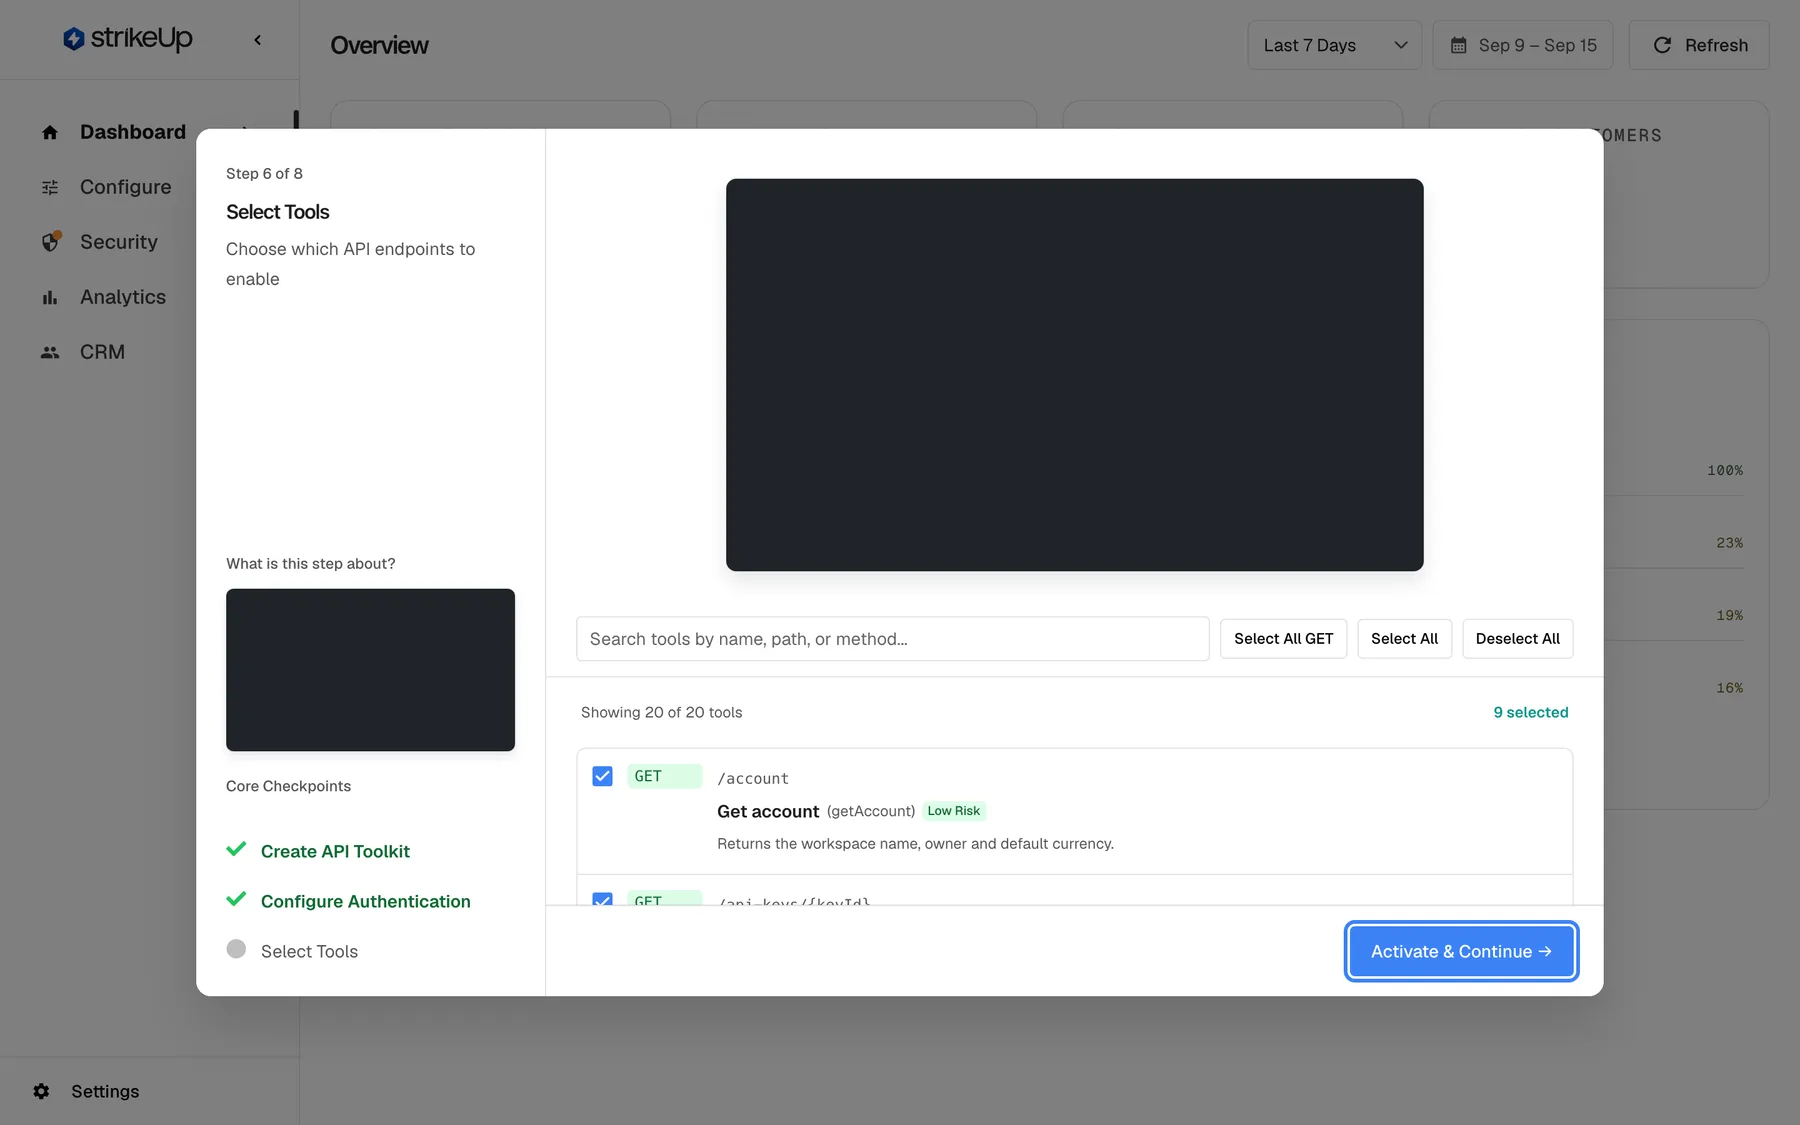1800x1125 pixels.
Task: Open the Sep 9 – Sep 15 date picker
Action: [1522, 45]
